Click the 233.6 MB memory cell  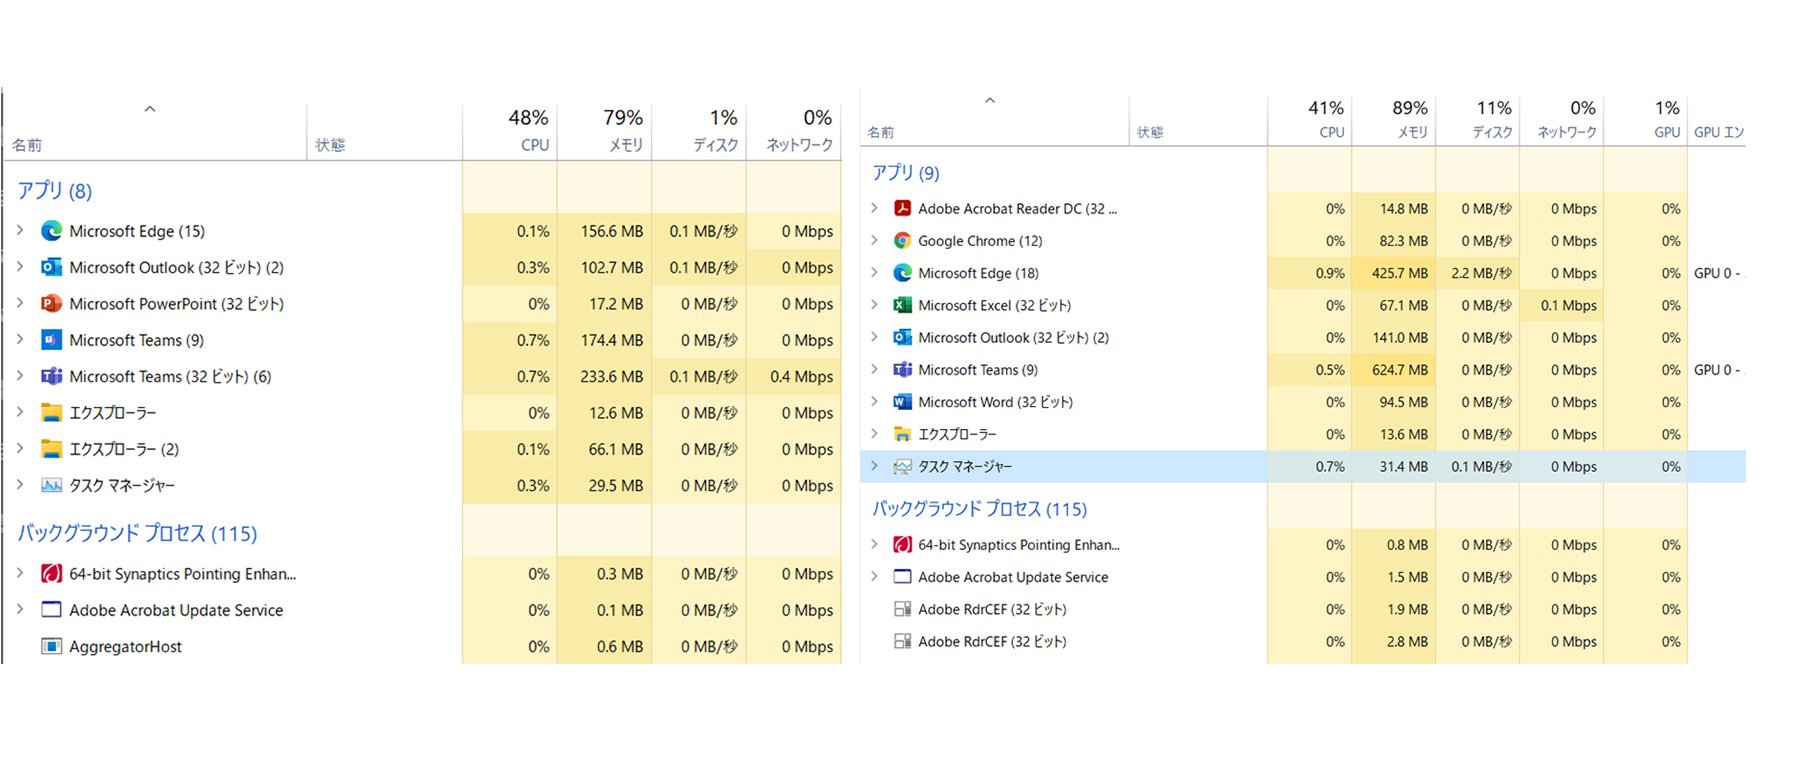604,376
